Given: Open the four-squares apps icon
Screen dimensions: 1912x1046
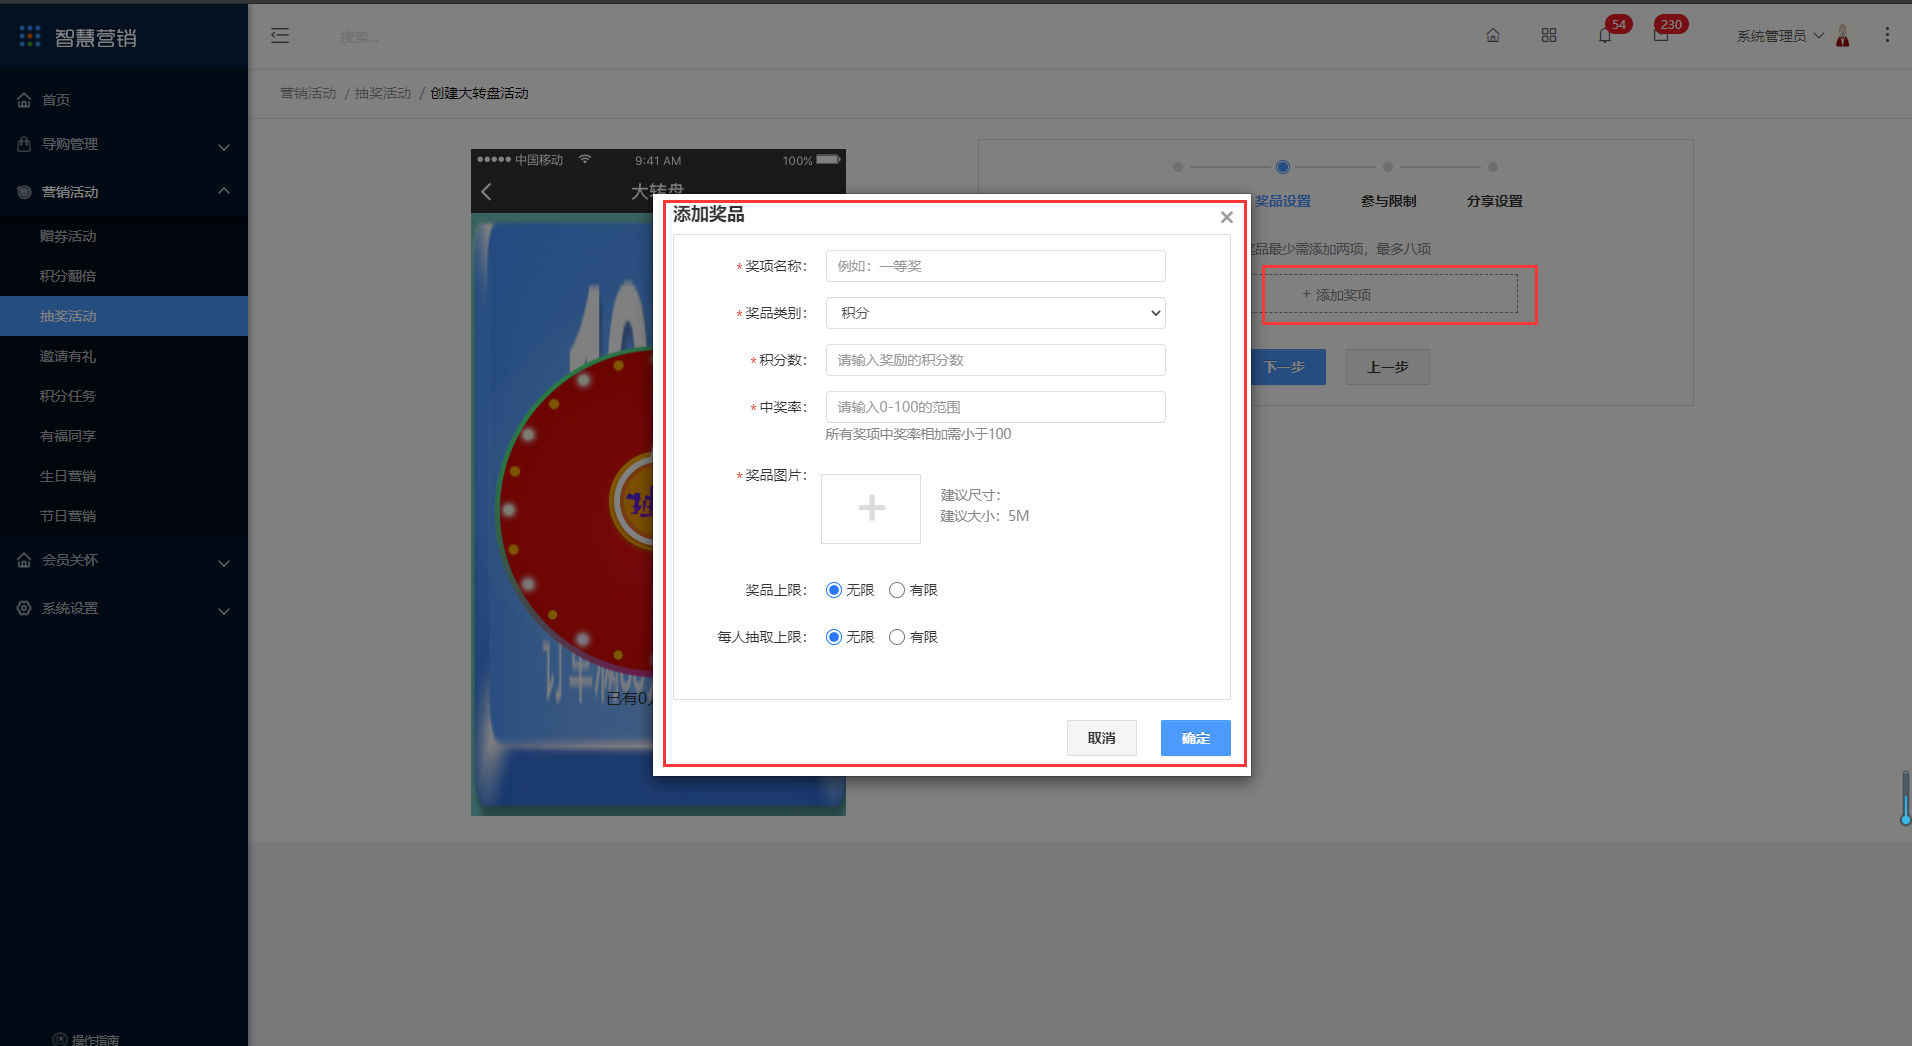Looking at the screenshot, I should point(1549,36).
